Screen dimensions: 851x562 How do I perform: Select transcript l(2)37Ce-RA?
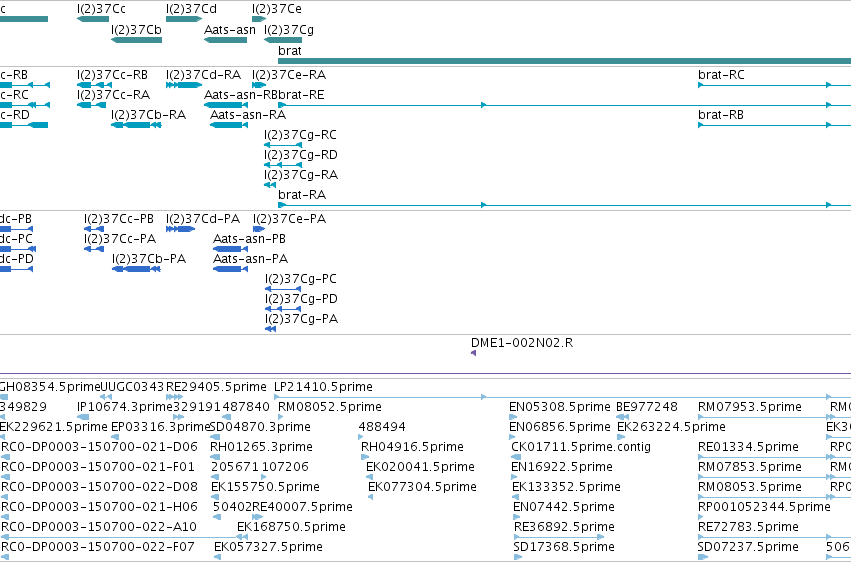point(289,75)
